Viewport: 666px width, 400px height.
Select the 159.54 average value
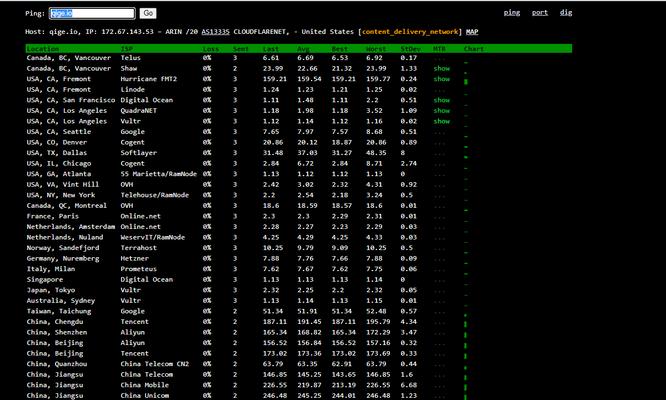point(309,79)
